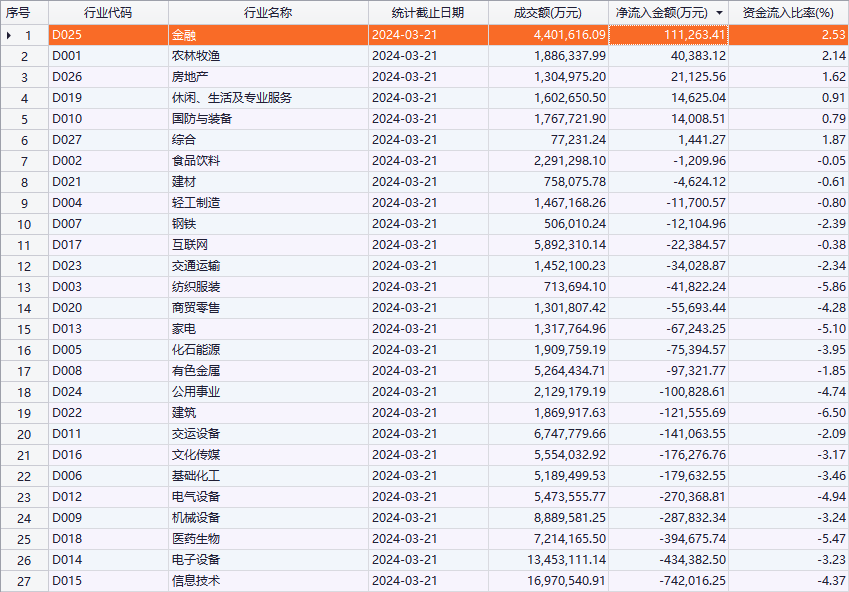Select the 金融 industry name cell
849x592 pixels.
(x=184, y=35)
